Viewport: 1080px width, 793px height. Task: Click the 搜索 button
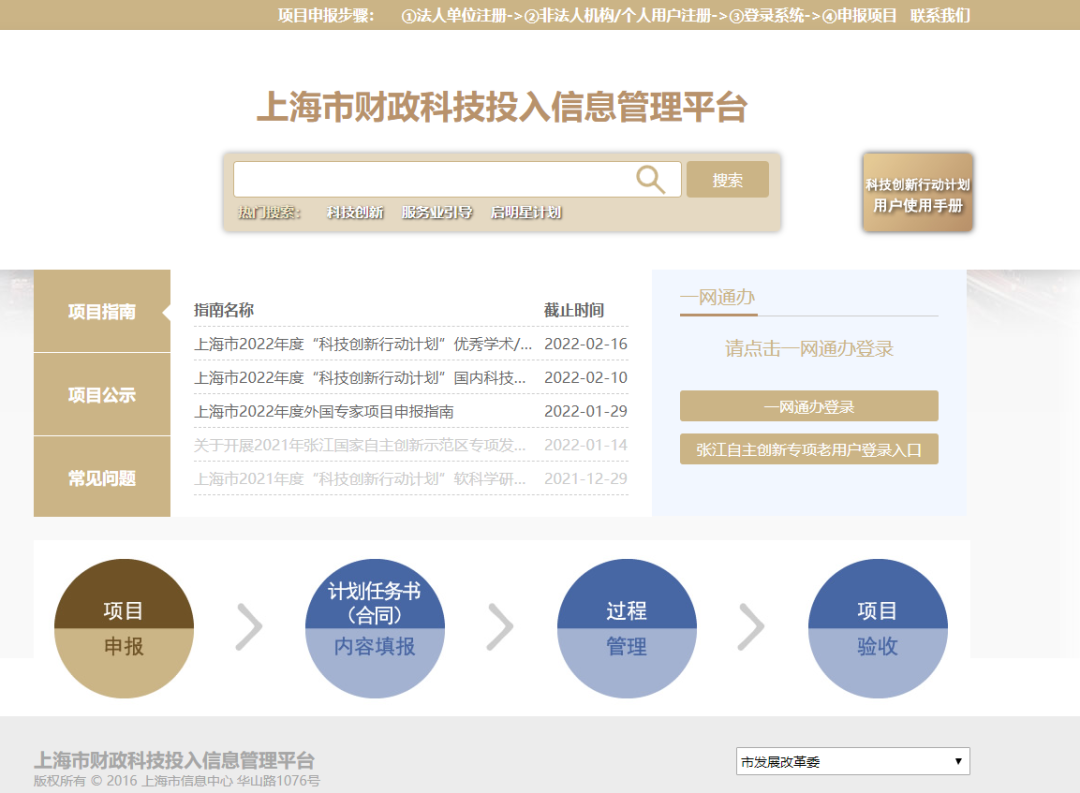(x=727, y=180)
